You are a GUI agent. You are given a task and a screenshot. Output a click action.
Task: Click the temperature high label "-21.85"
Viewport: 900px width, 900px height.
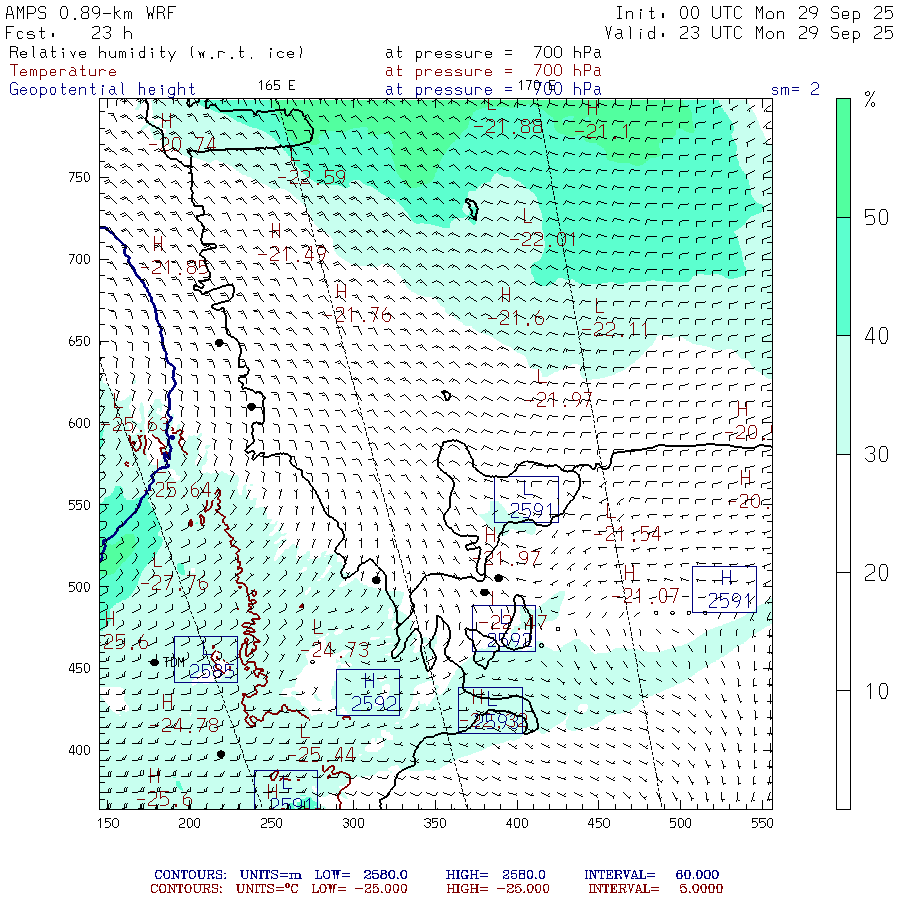[175, 267]
